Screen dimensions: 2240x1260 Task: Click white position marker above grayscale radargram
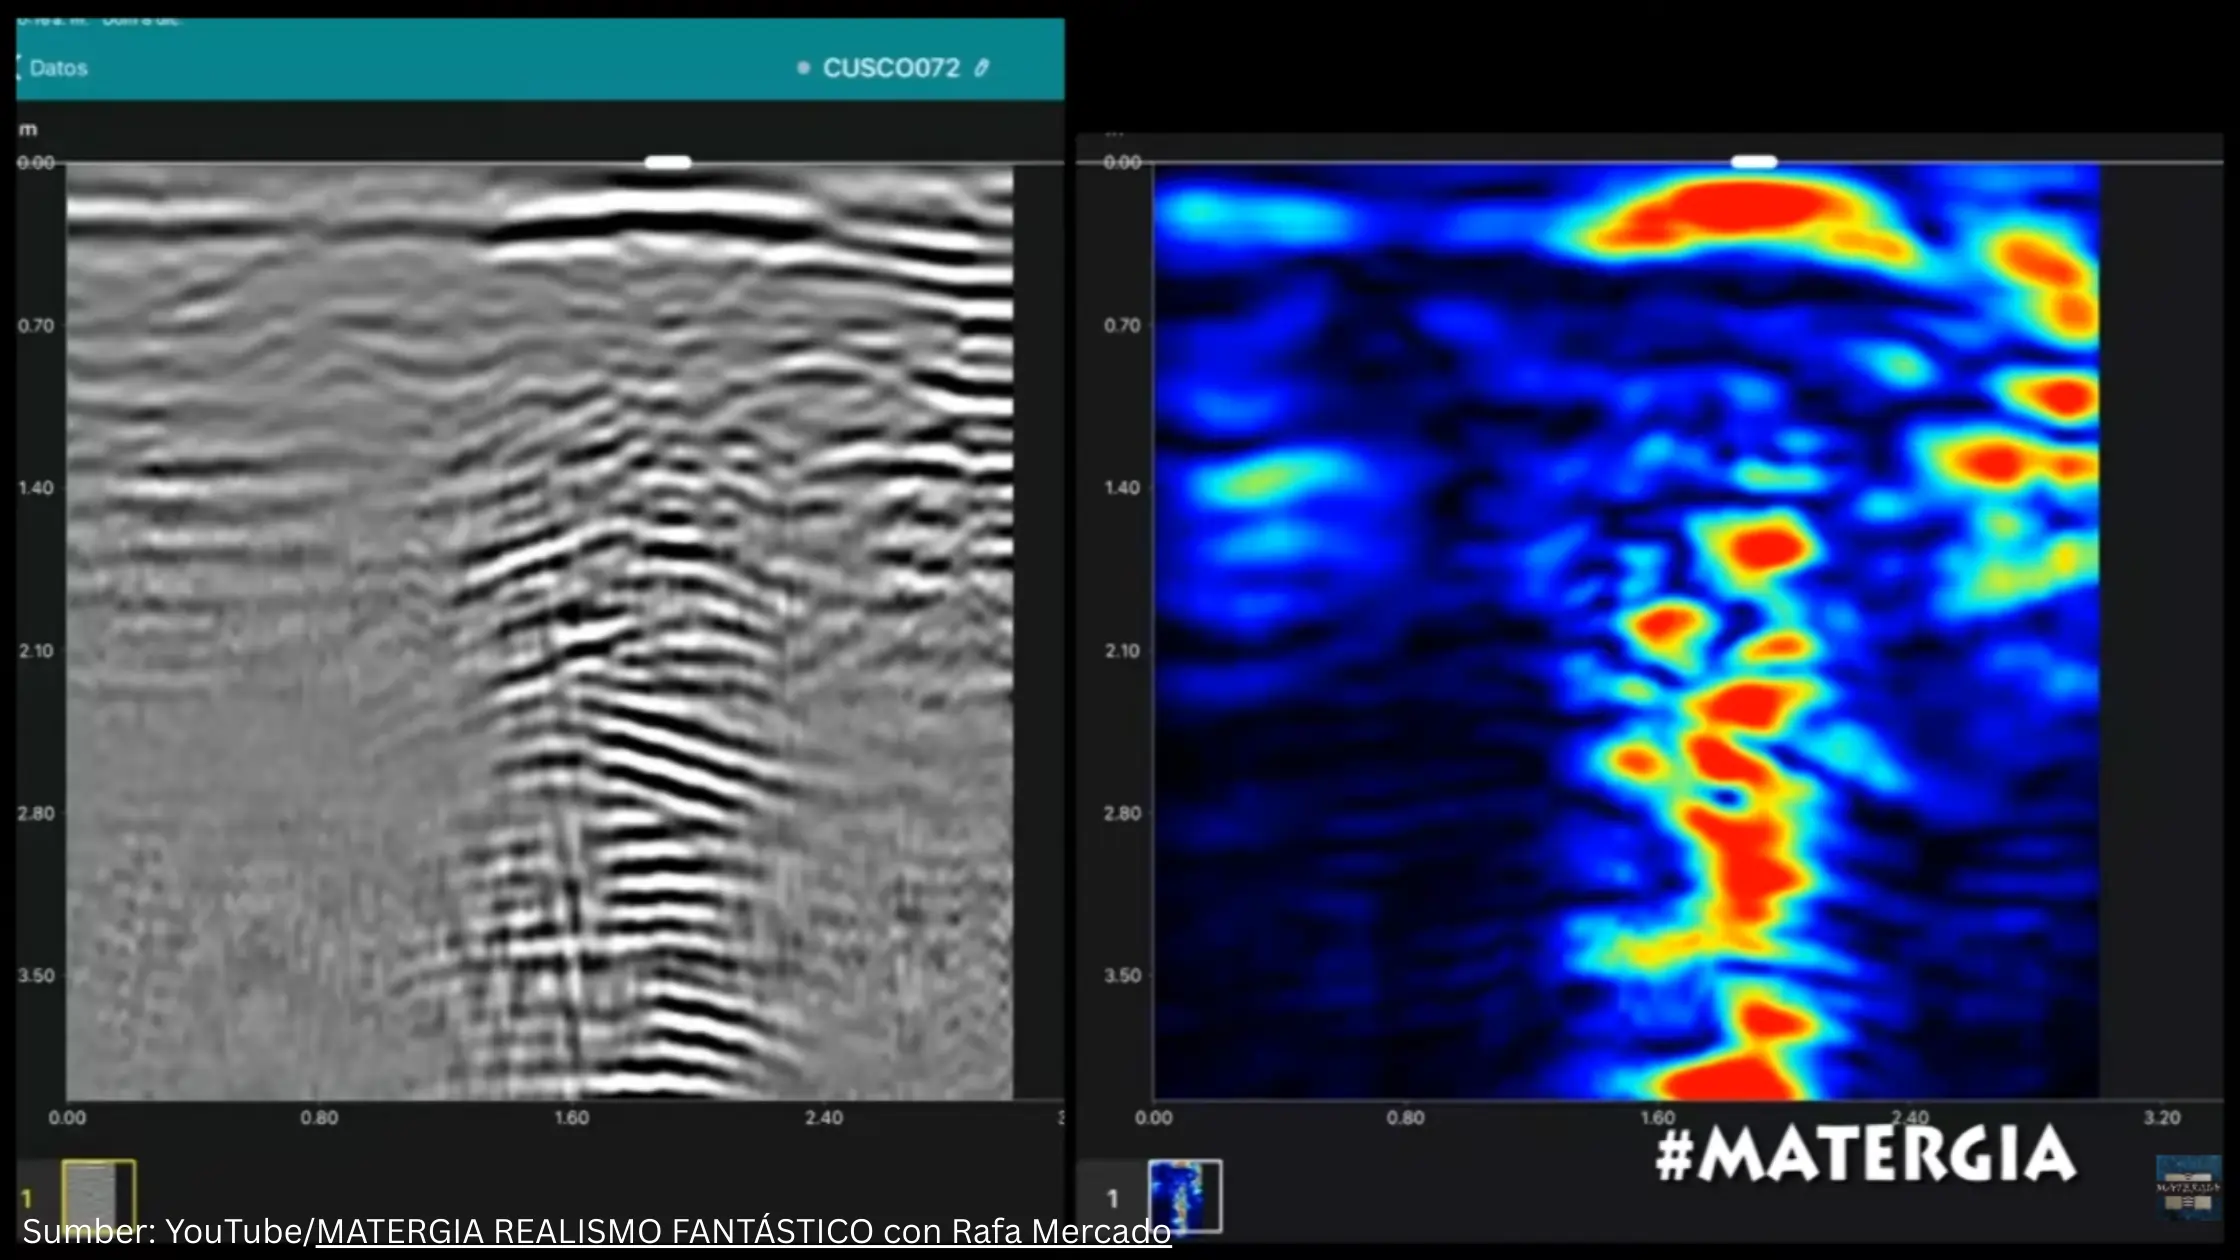pos(668,162)
